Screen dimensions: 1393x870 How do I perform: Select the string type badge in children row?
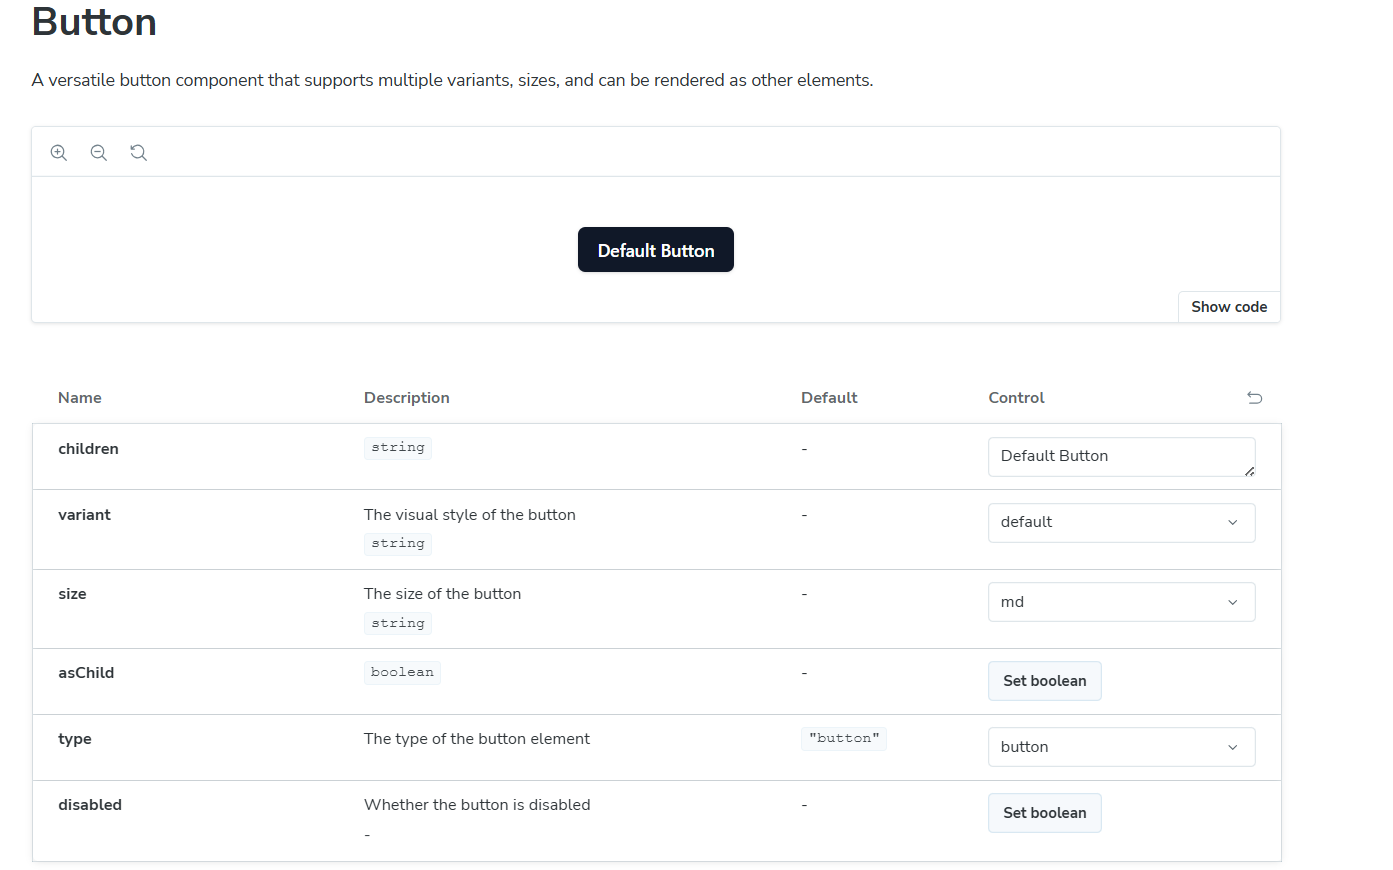(398, 447)
